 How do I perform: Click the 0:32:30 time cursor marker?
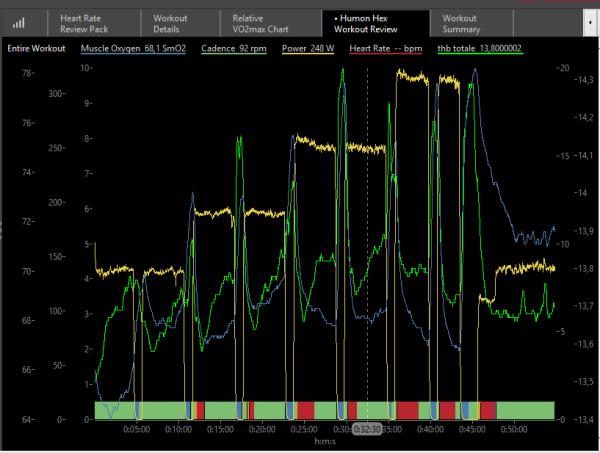pos(367,430)
